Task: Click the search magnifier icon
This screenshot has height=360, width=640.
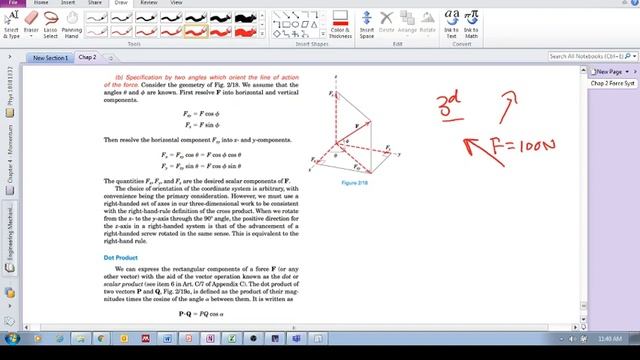Action: [628, 56]
